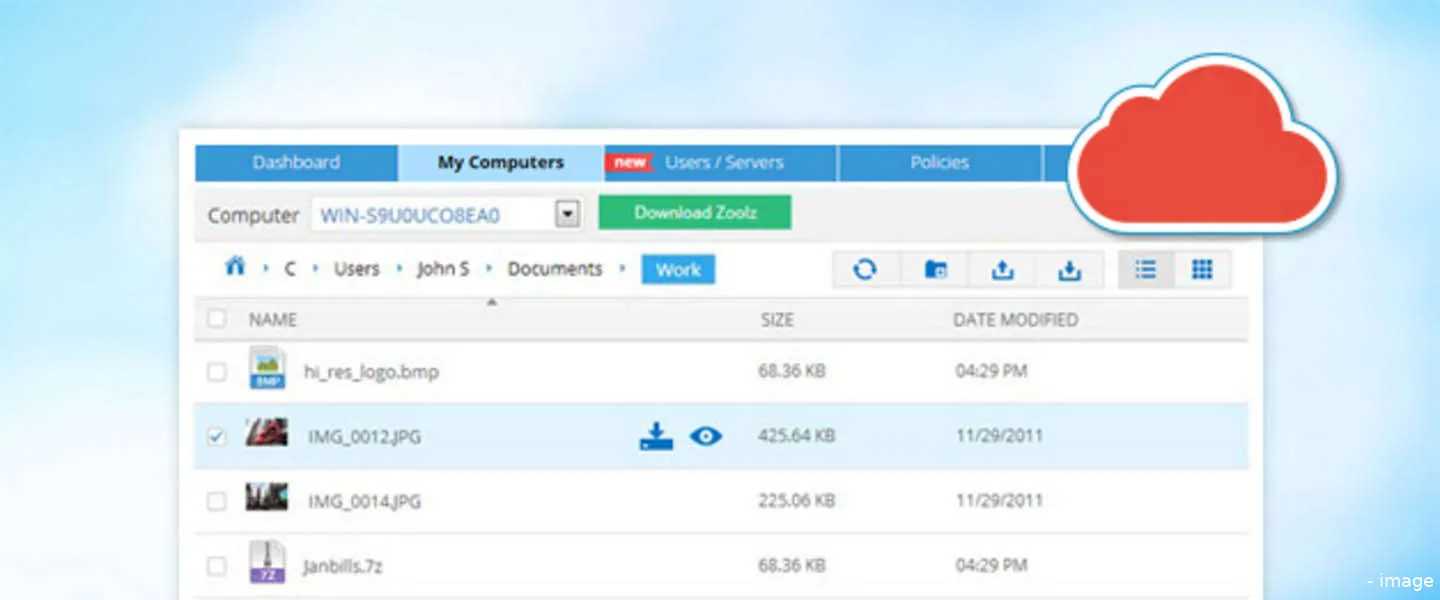Viewport: 1440px width, 600px height.
Task: Click the download toolbar icon
Action: tap(1070, 270)
